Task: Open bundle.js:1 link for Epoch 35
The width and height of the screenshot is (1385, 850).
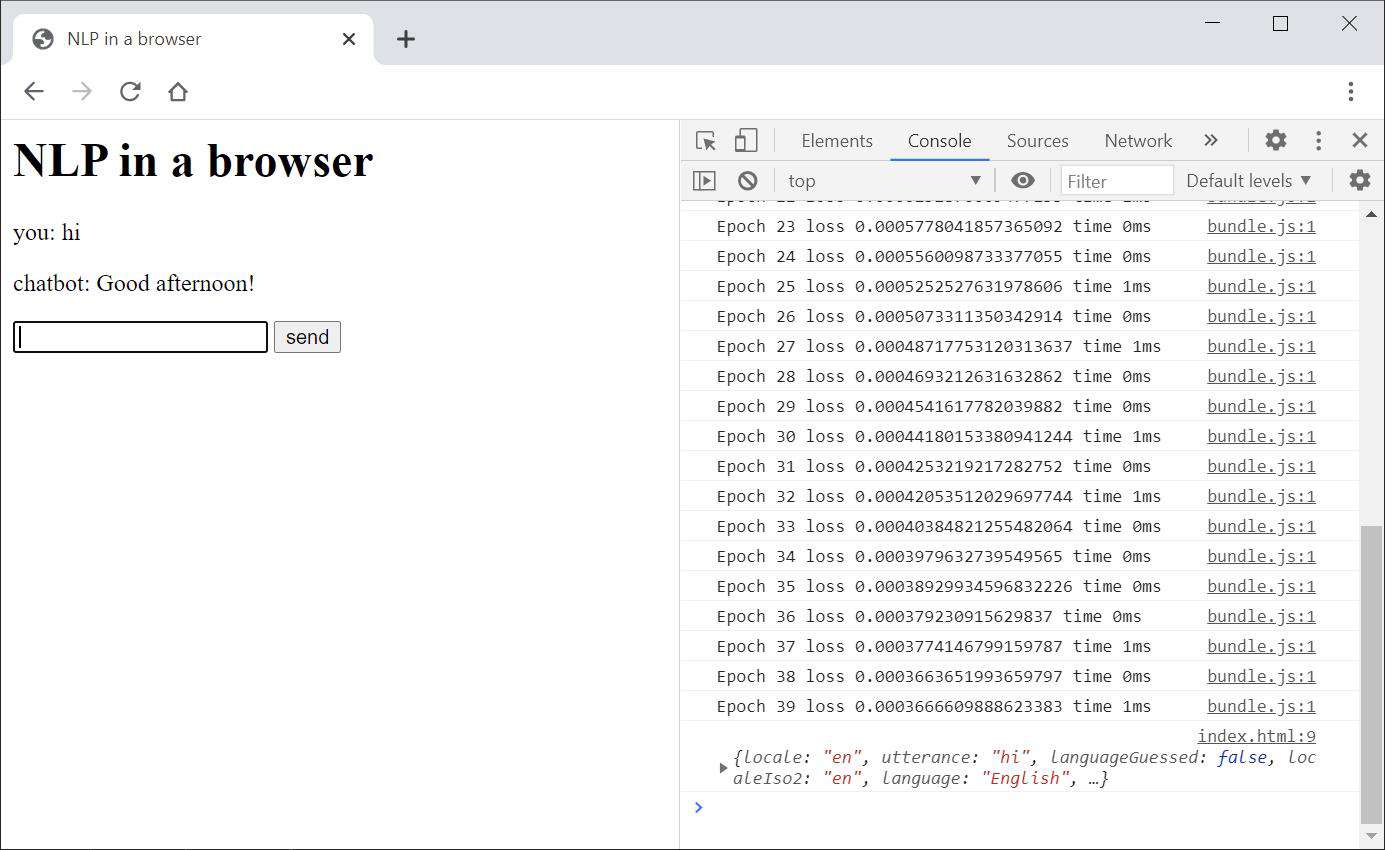Action: (1261, 586)
